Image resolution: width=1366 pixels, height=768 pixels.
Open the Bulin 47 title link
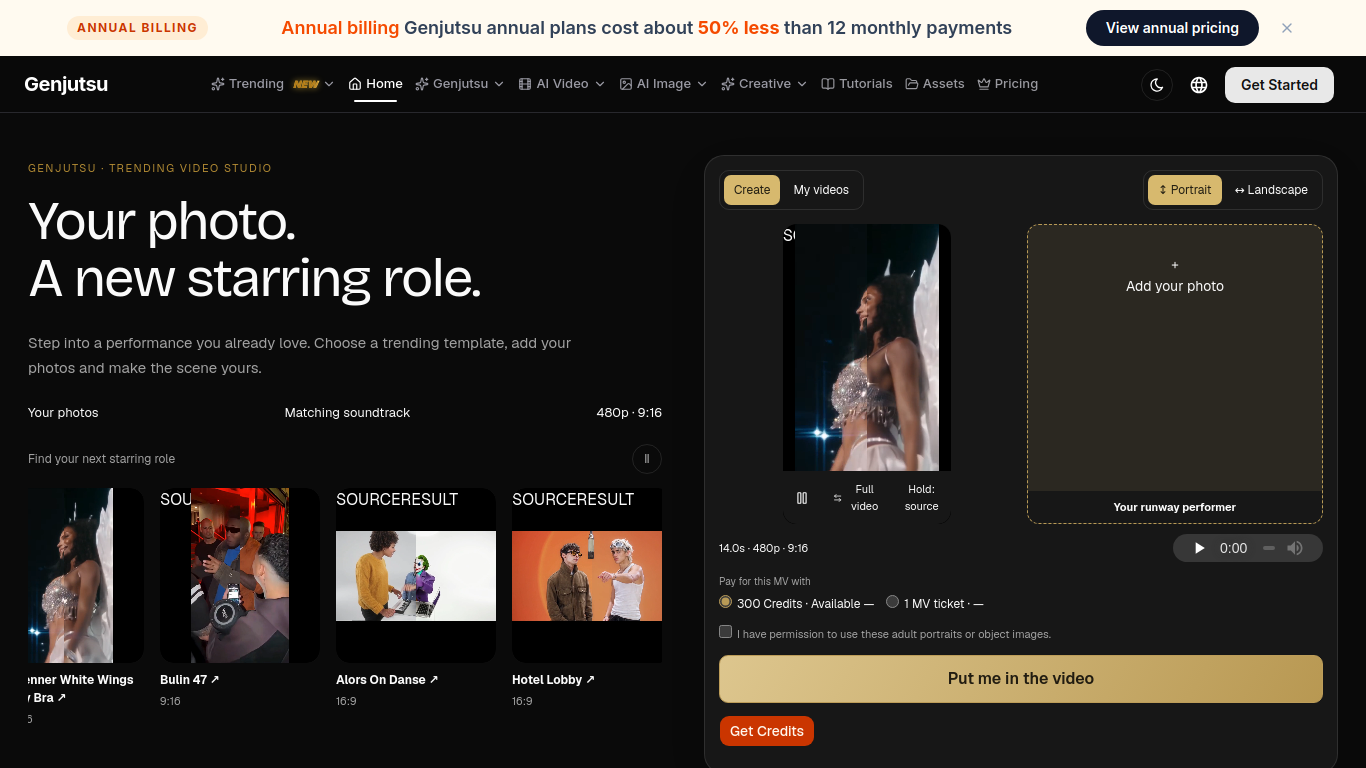click(189, 680)
